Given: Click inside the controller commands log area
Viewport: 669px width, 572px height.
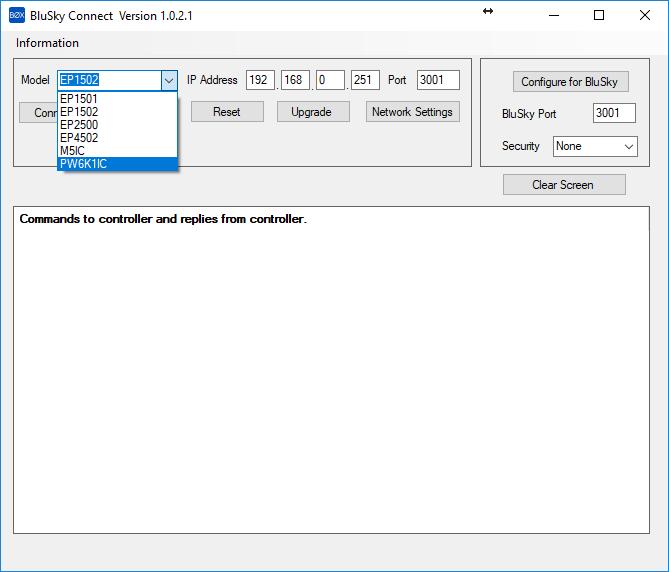Looking at the screenshot, I should [330, 380].
